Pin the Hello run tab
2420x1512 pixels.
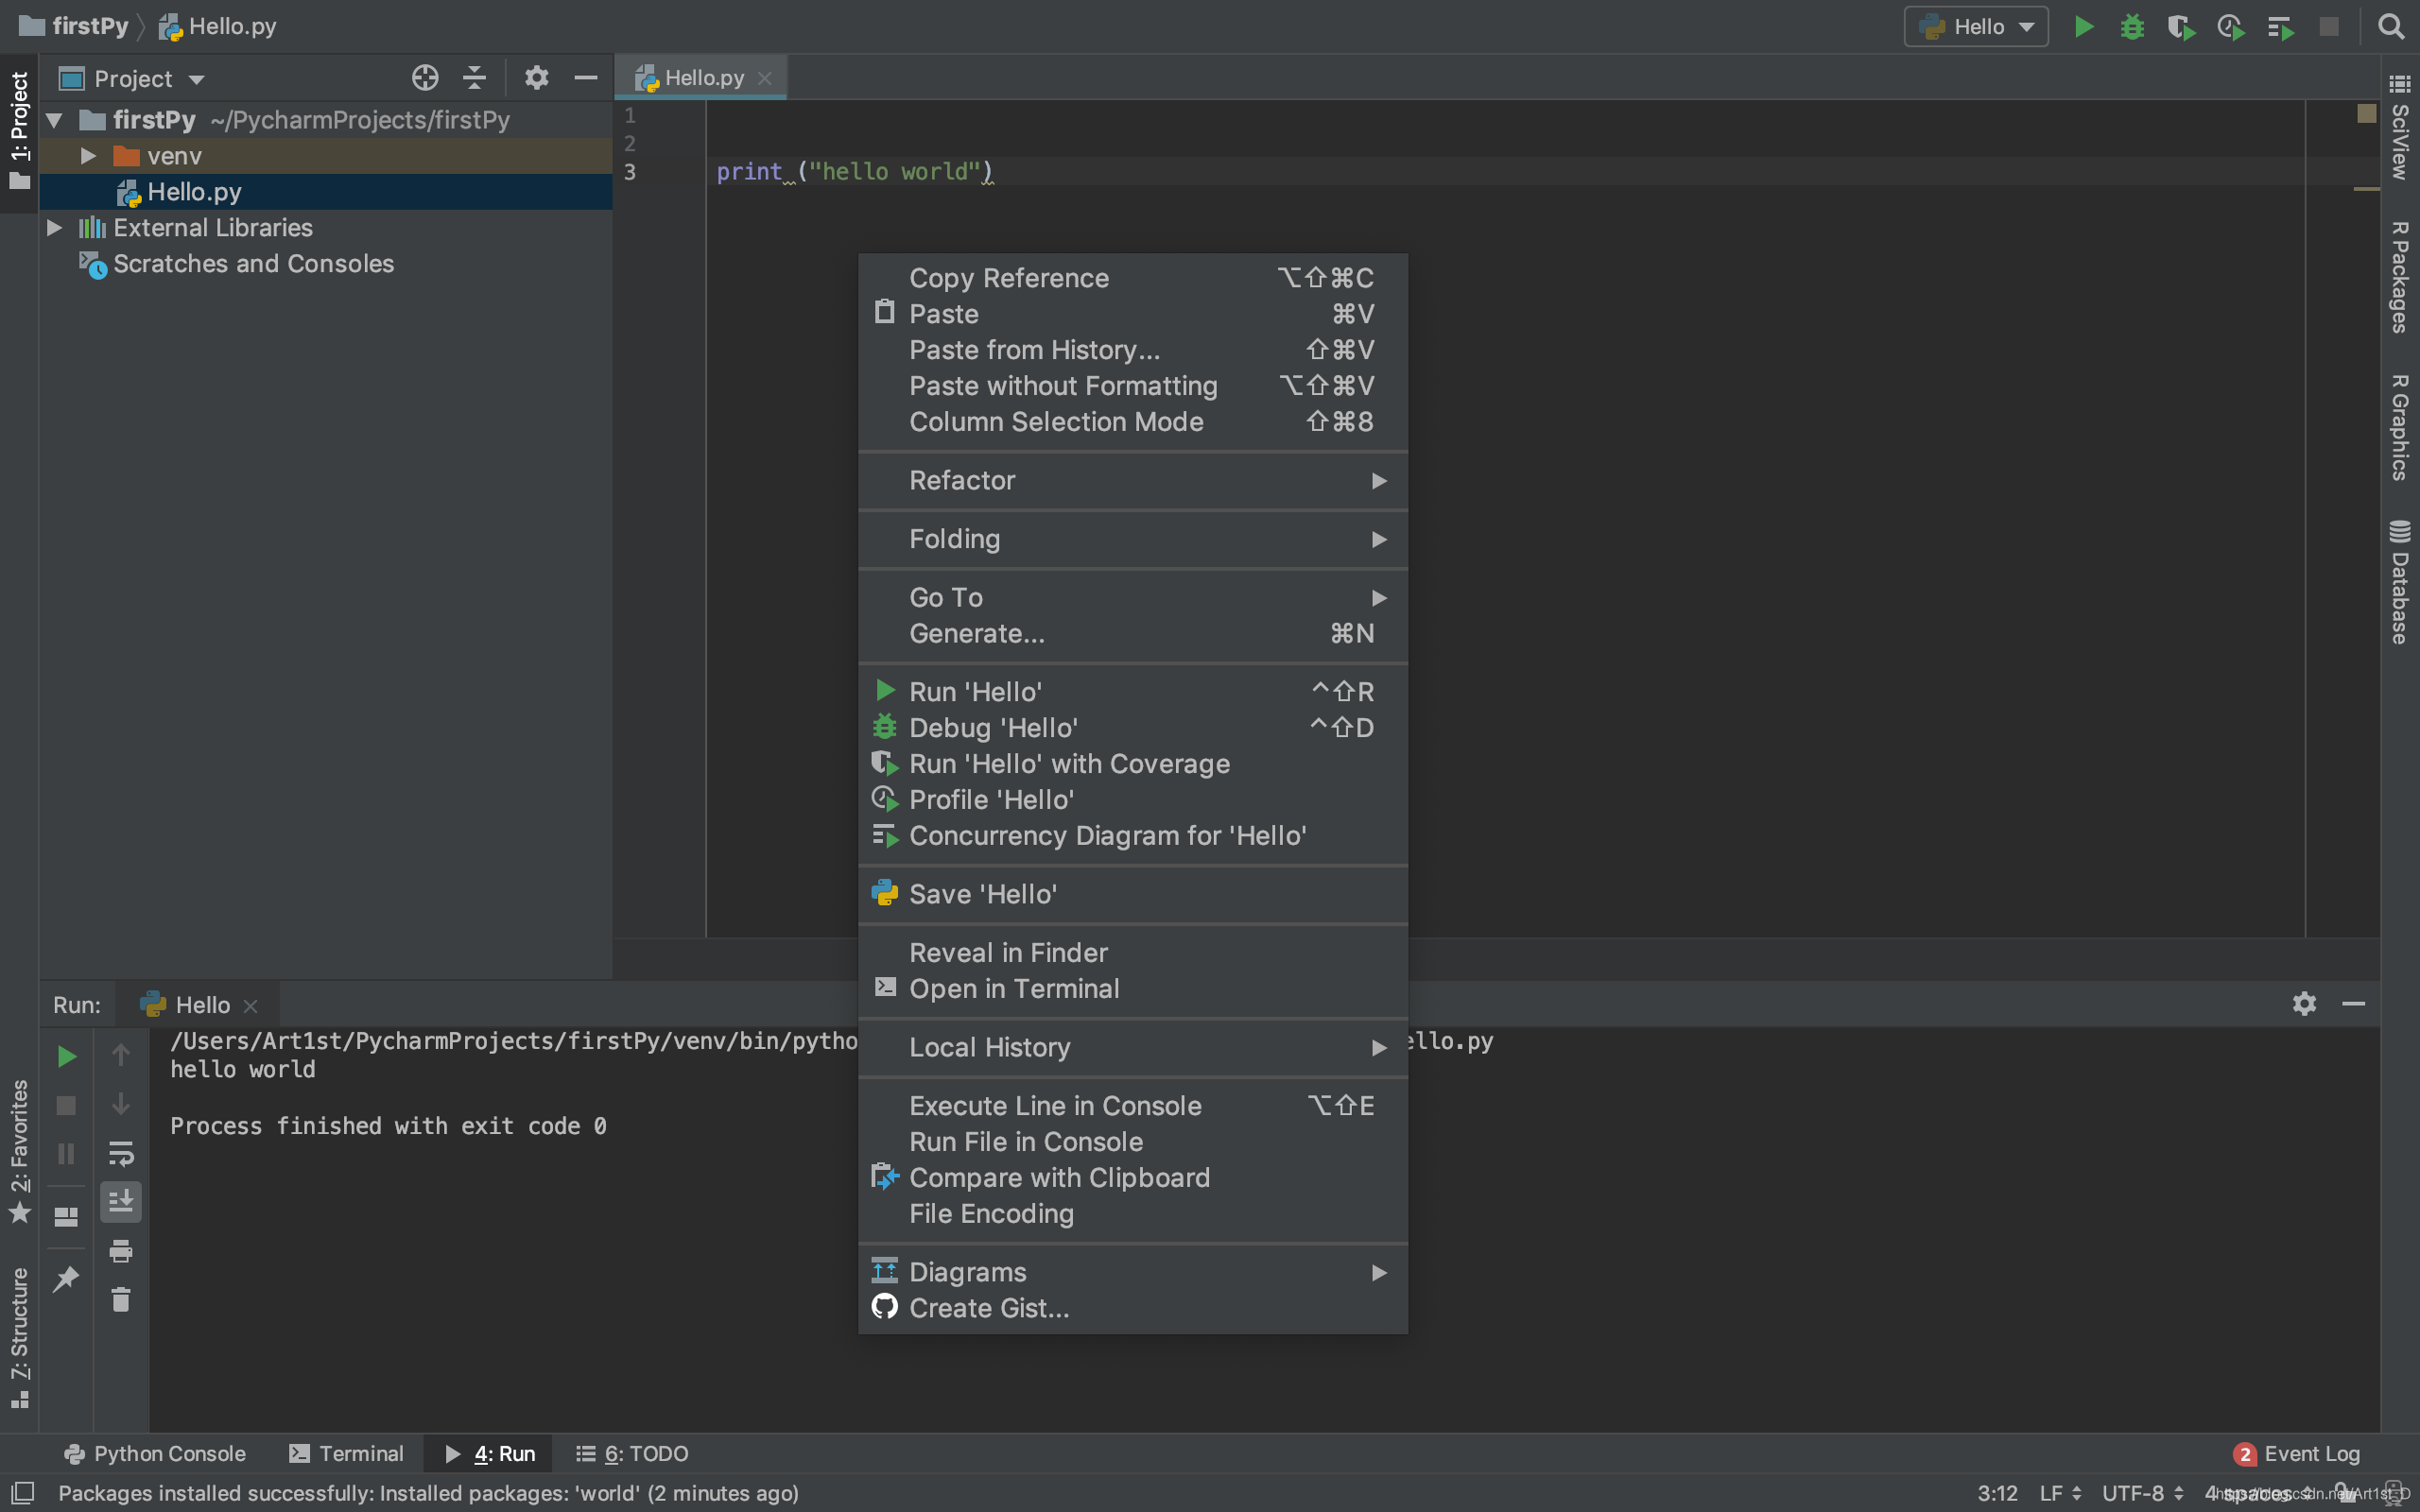tap(66, 1279)
